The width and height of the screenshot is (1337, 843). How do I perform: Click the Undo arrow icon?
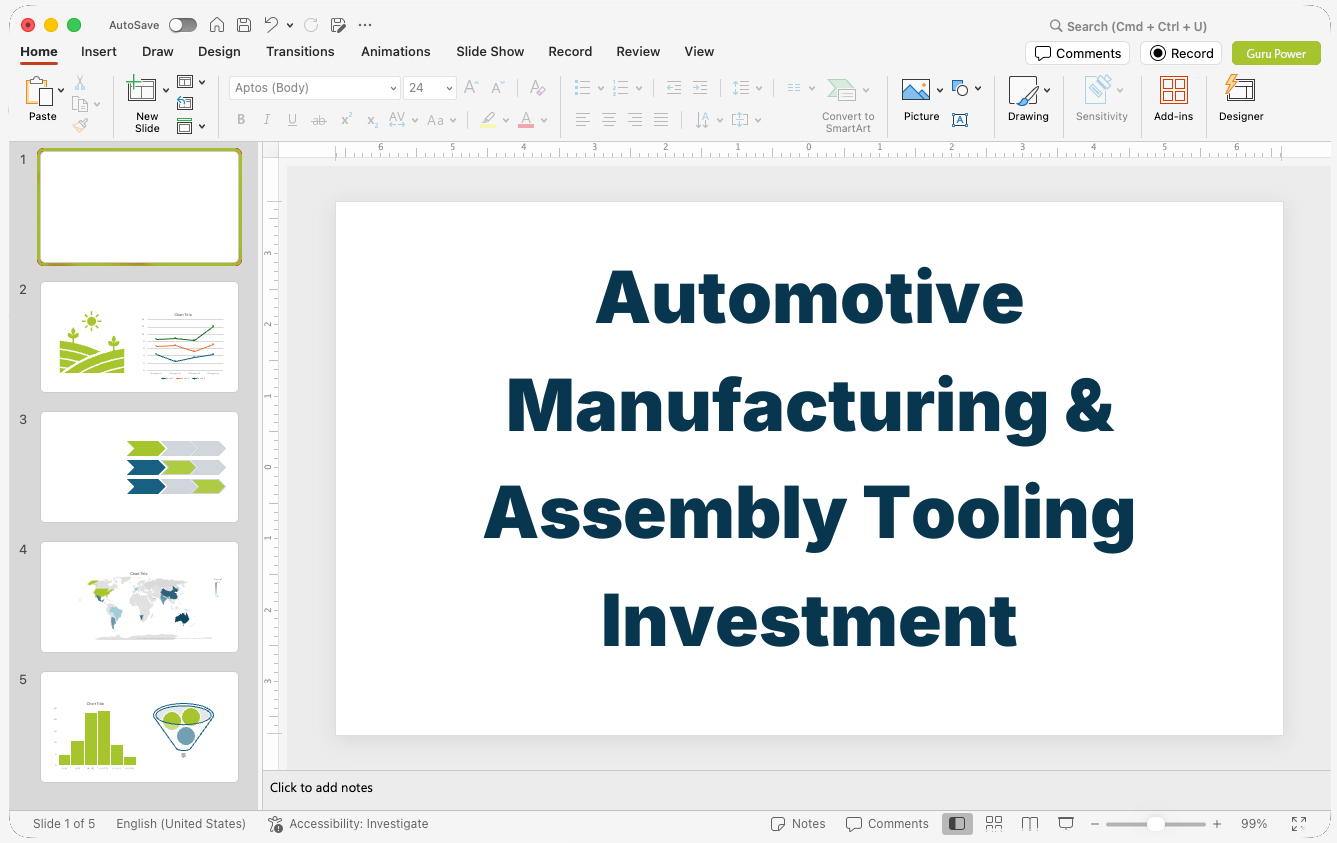(271, 25)
